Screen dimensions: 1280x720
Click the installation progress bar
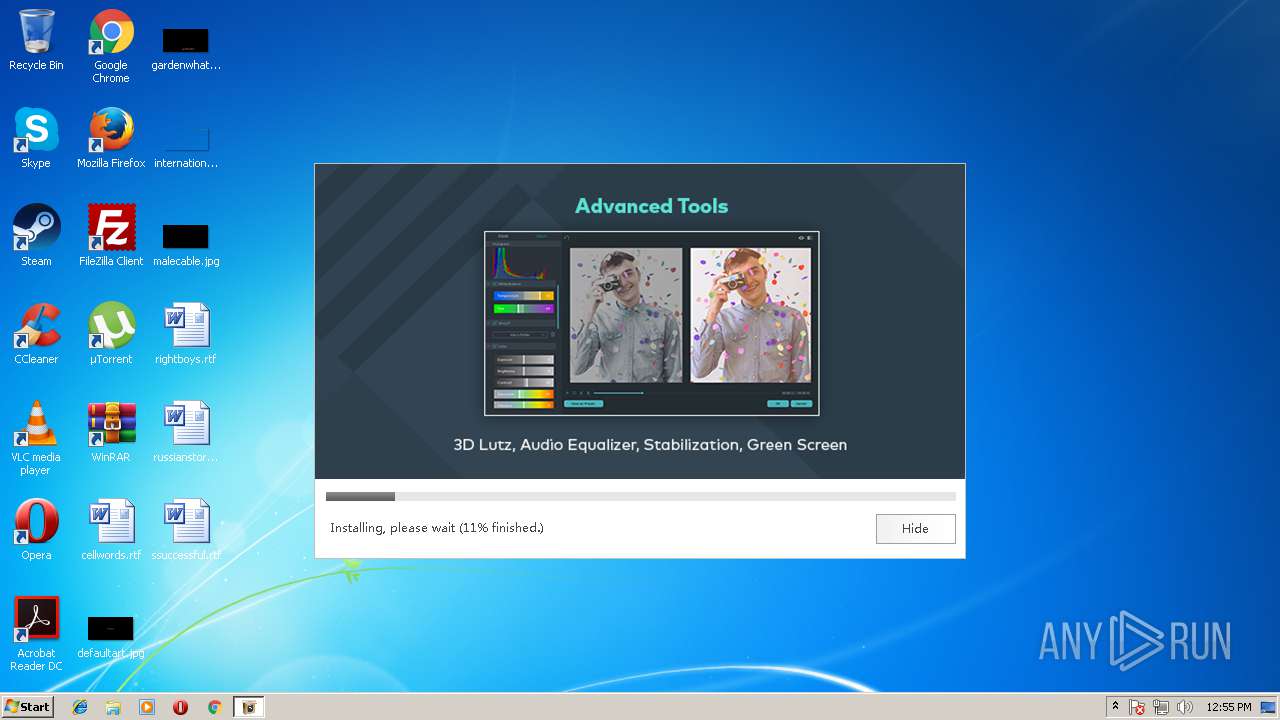[x=640, y=496]
